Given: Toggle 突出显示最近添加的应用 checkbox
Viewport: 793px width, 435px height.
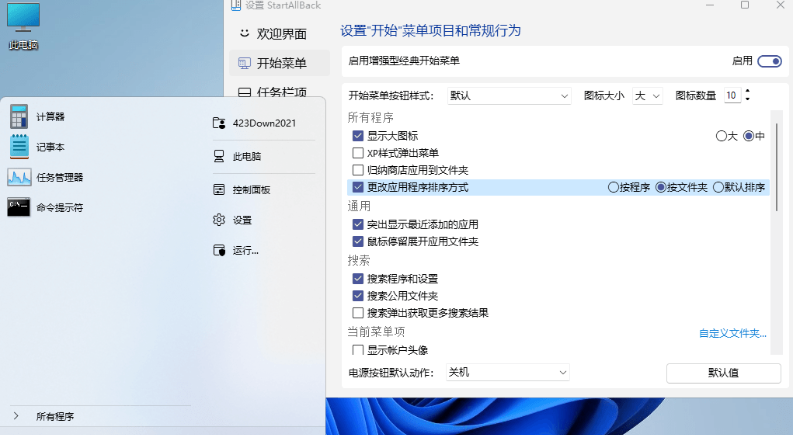Looking at the screenshot, I should tap(358, 224).
